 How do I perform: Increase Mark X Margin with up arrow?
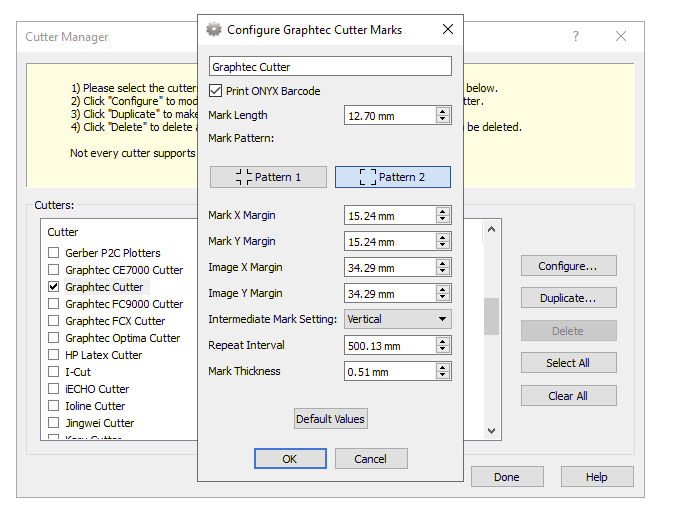coord(443,211)
